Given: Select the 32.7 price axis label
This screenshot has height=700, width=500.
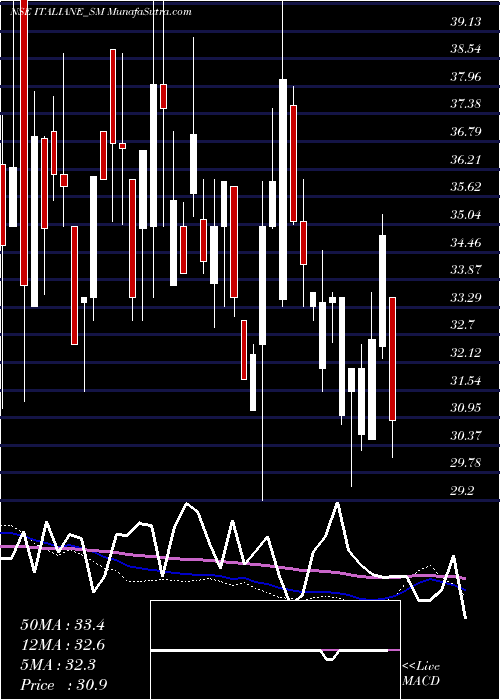Looking at the screenshot, I should [x=462, y=325].
